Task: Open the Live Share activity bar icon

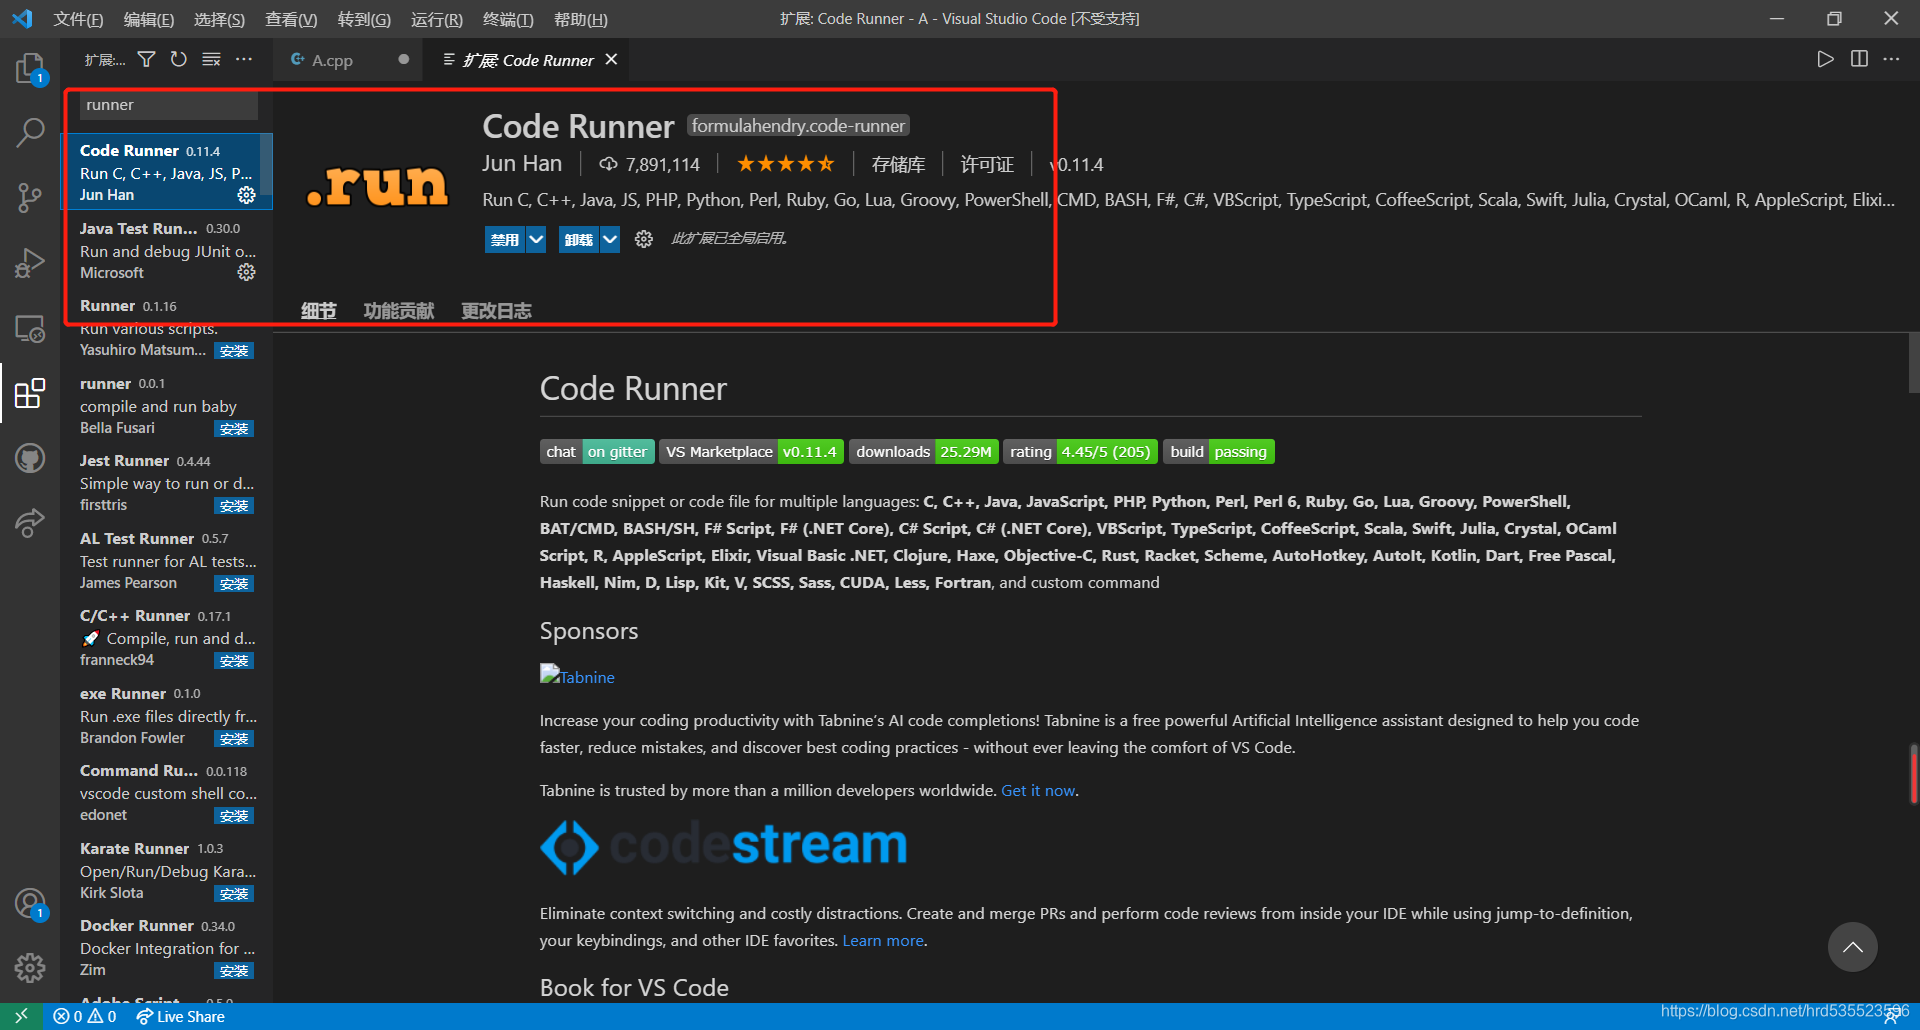Action: (30, 523)
